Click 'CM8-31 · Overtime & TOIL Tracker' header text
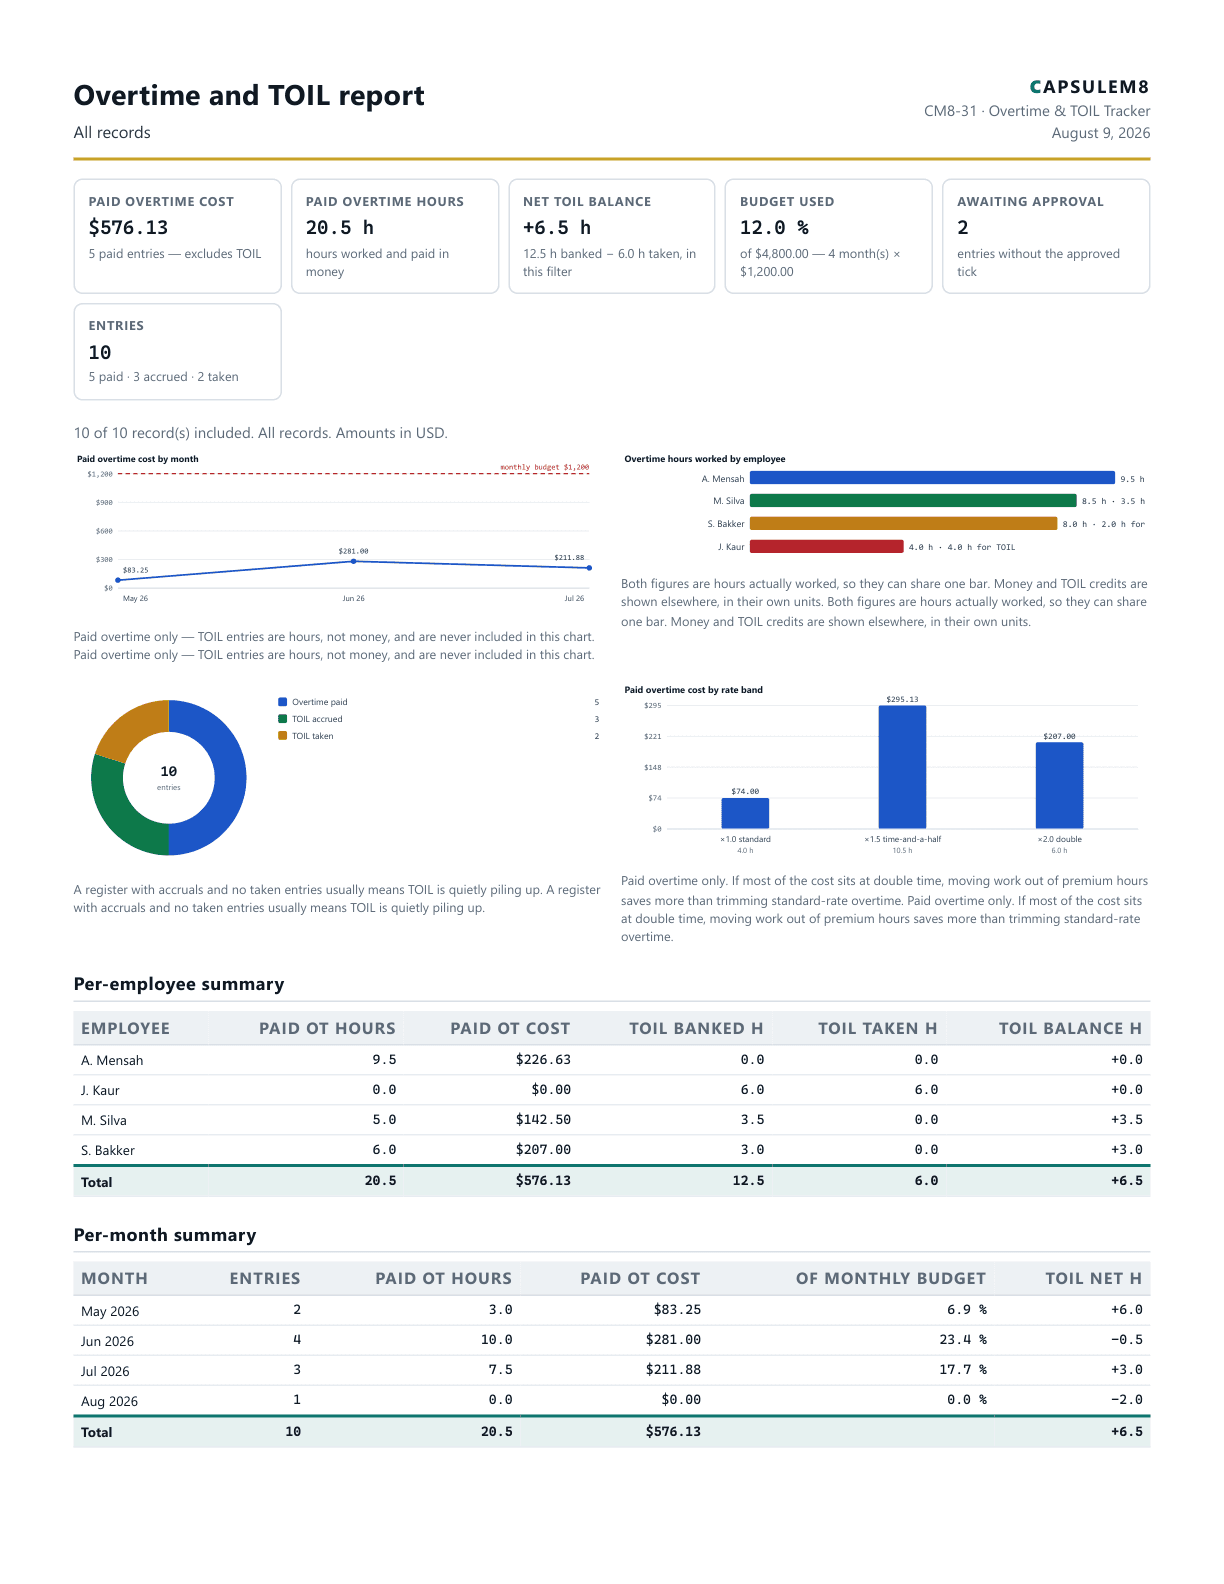Viewport: 1224px width, 1584px height. 1037,111
